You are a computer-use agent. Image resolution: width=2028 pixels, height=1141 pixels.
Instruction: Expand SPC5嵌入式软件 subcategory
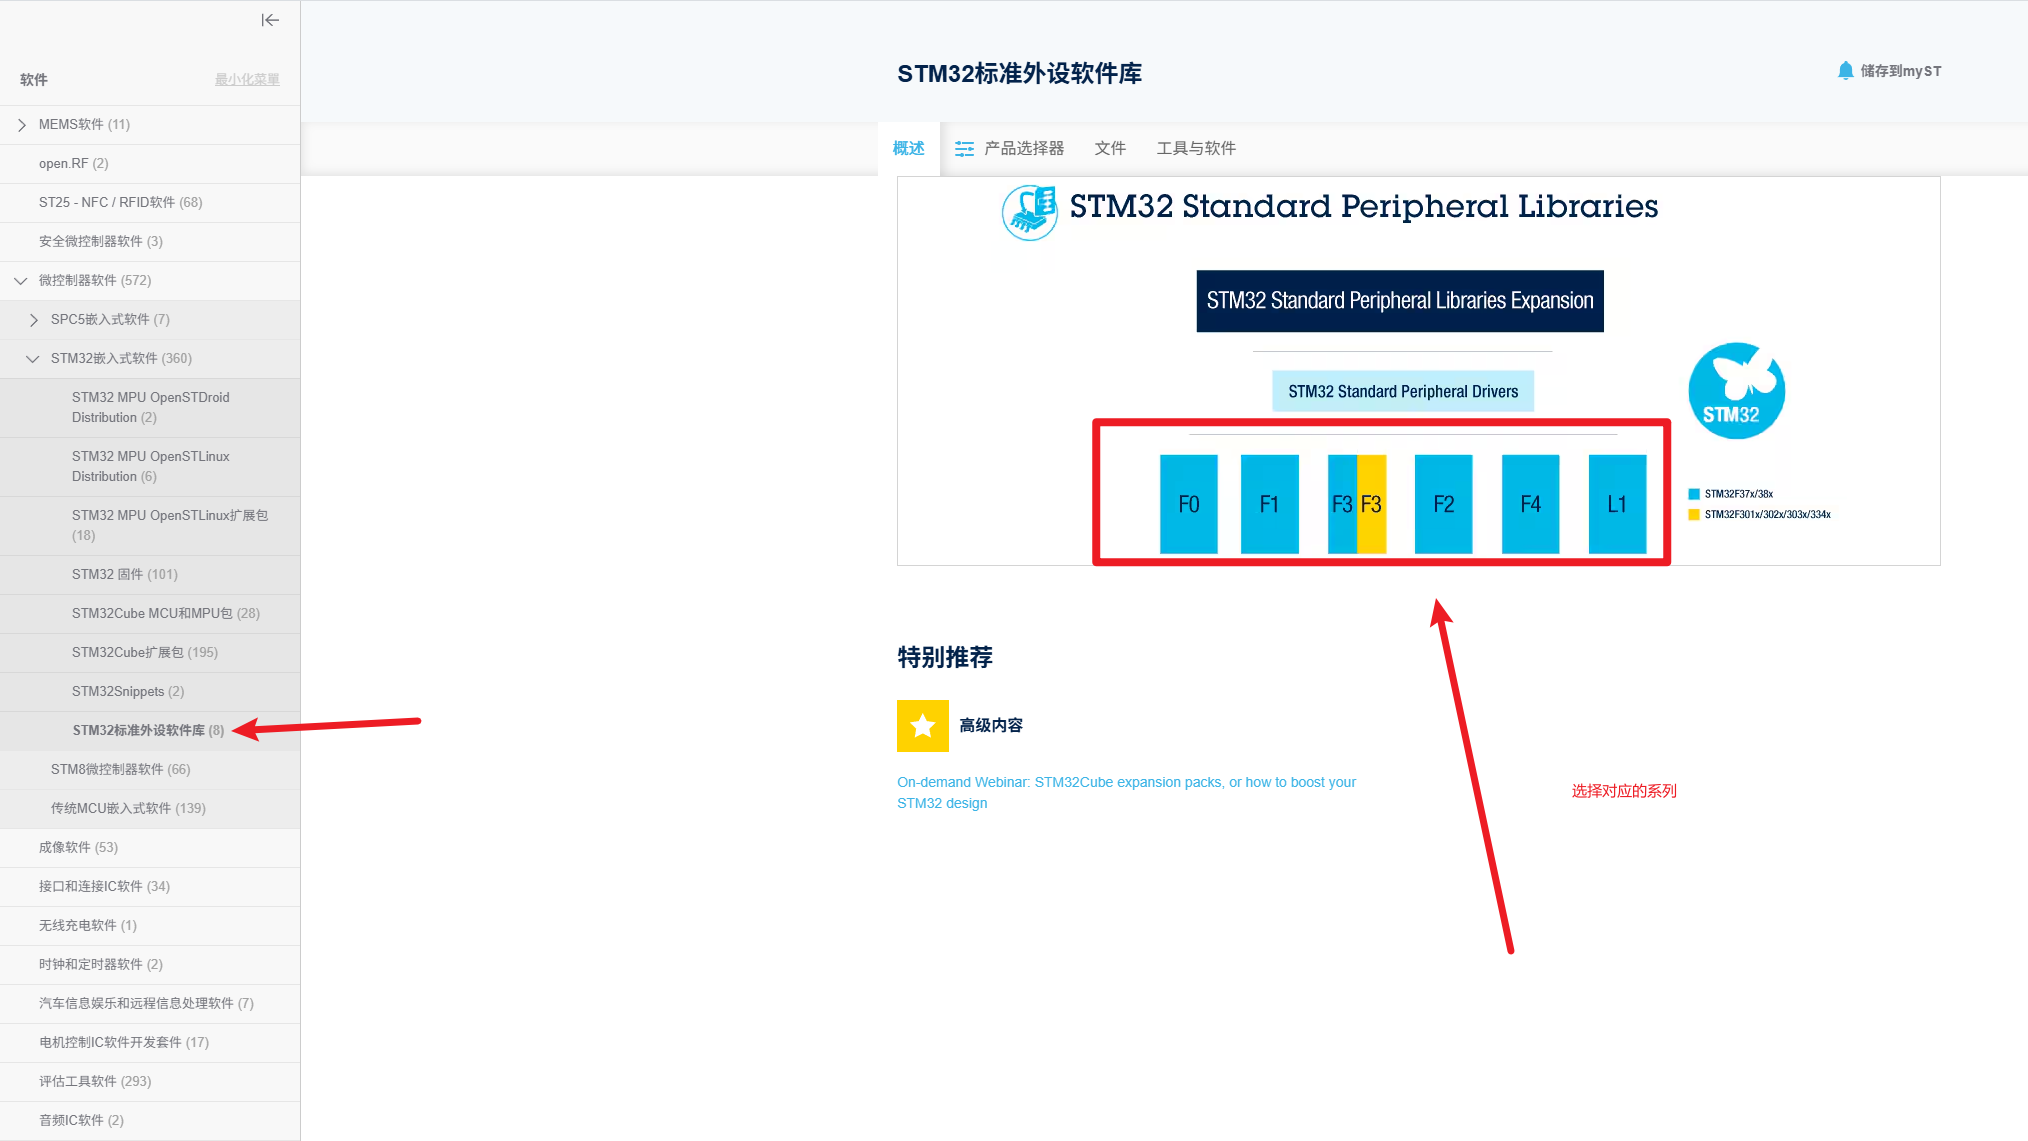[x=34, y=320]
